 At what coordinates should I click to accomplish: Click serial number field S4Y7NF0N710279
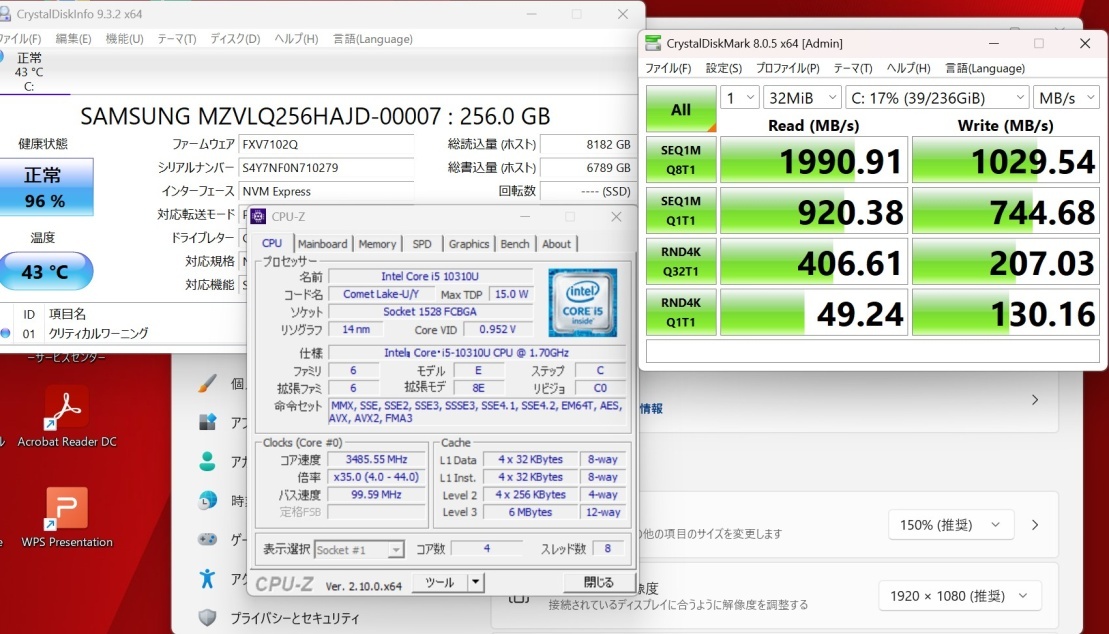[326, 168]
